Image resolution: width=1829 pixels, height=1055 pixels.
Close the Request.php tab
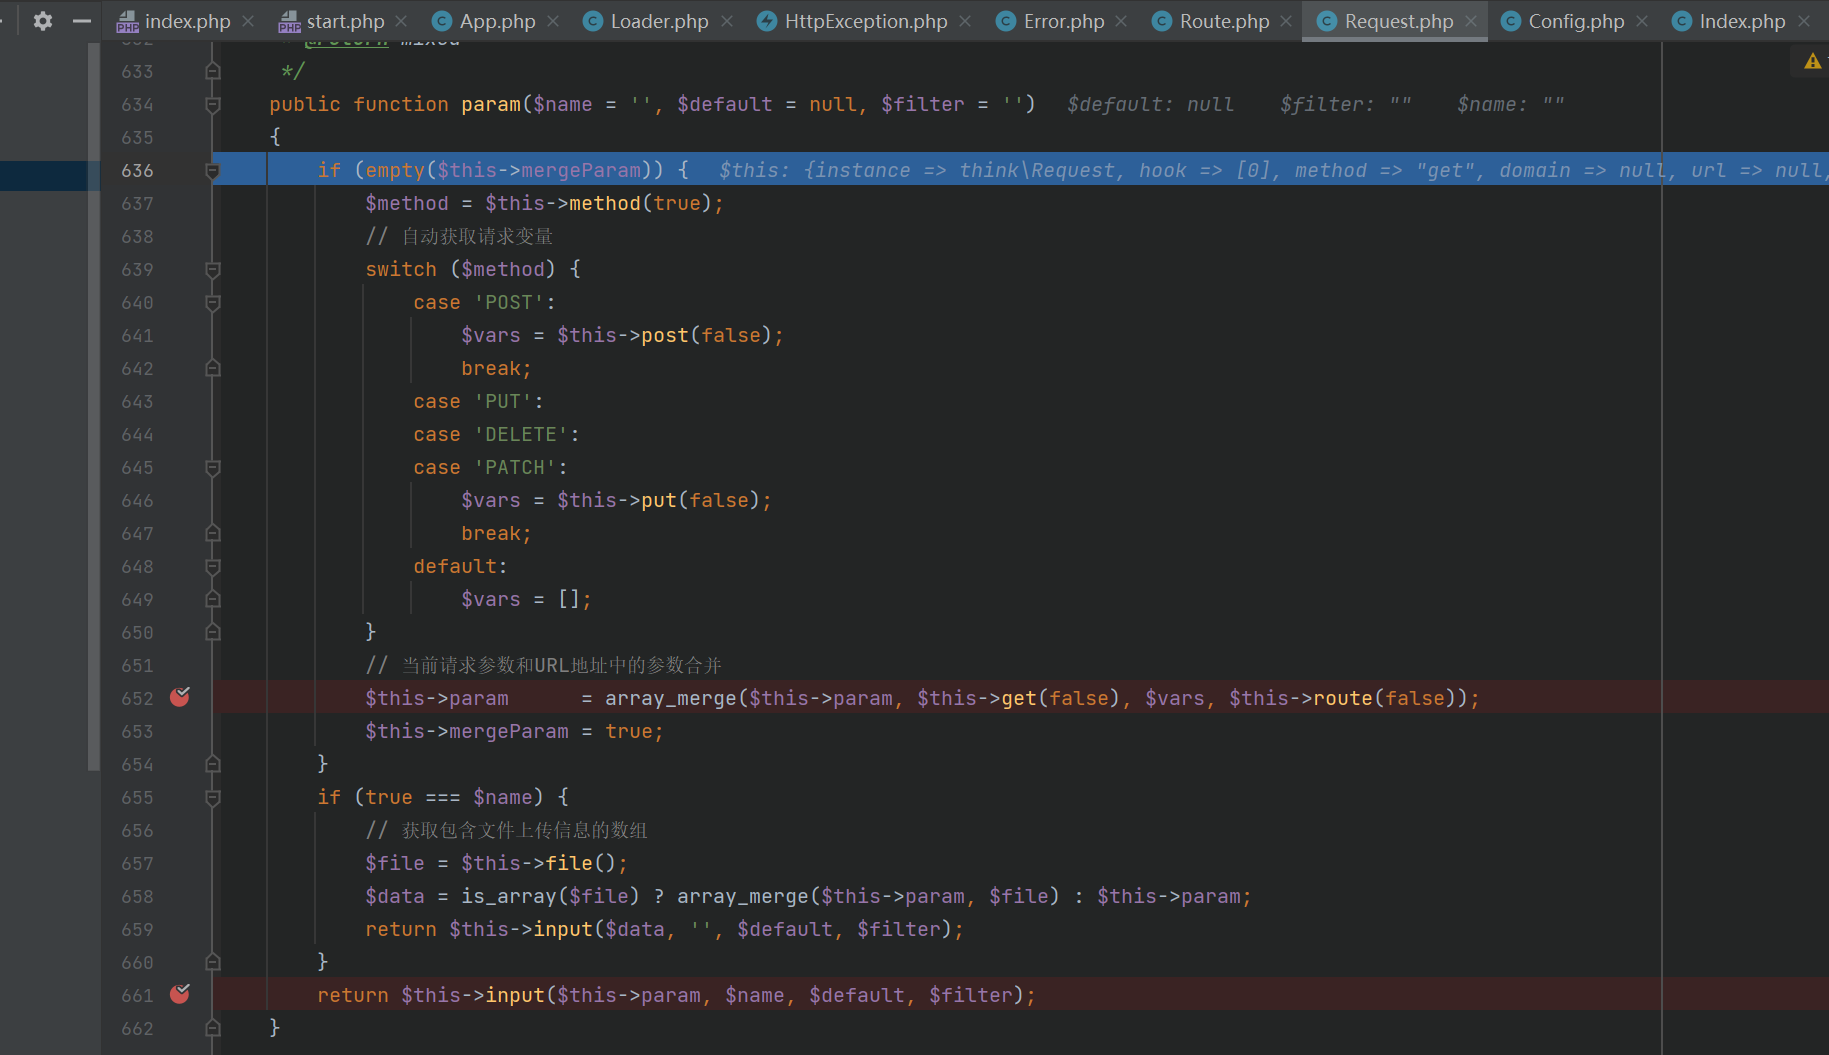pos(1471,21)
